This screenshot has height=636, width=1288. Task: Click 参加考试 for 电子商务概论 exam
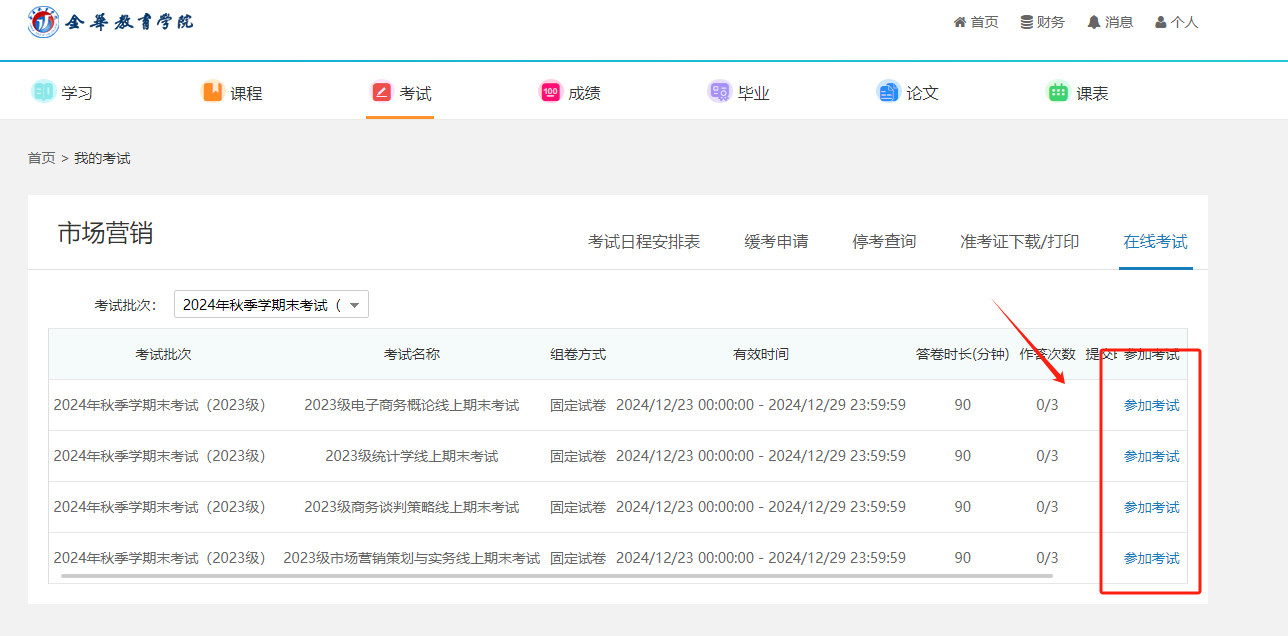tap(1151, 406)
